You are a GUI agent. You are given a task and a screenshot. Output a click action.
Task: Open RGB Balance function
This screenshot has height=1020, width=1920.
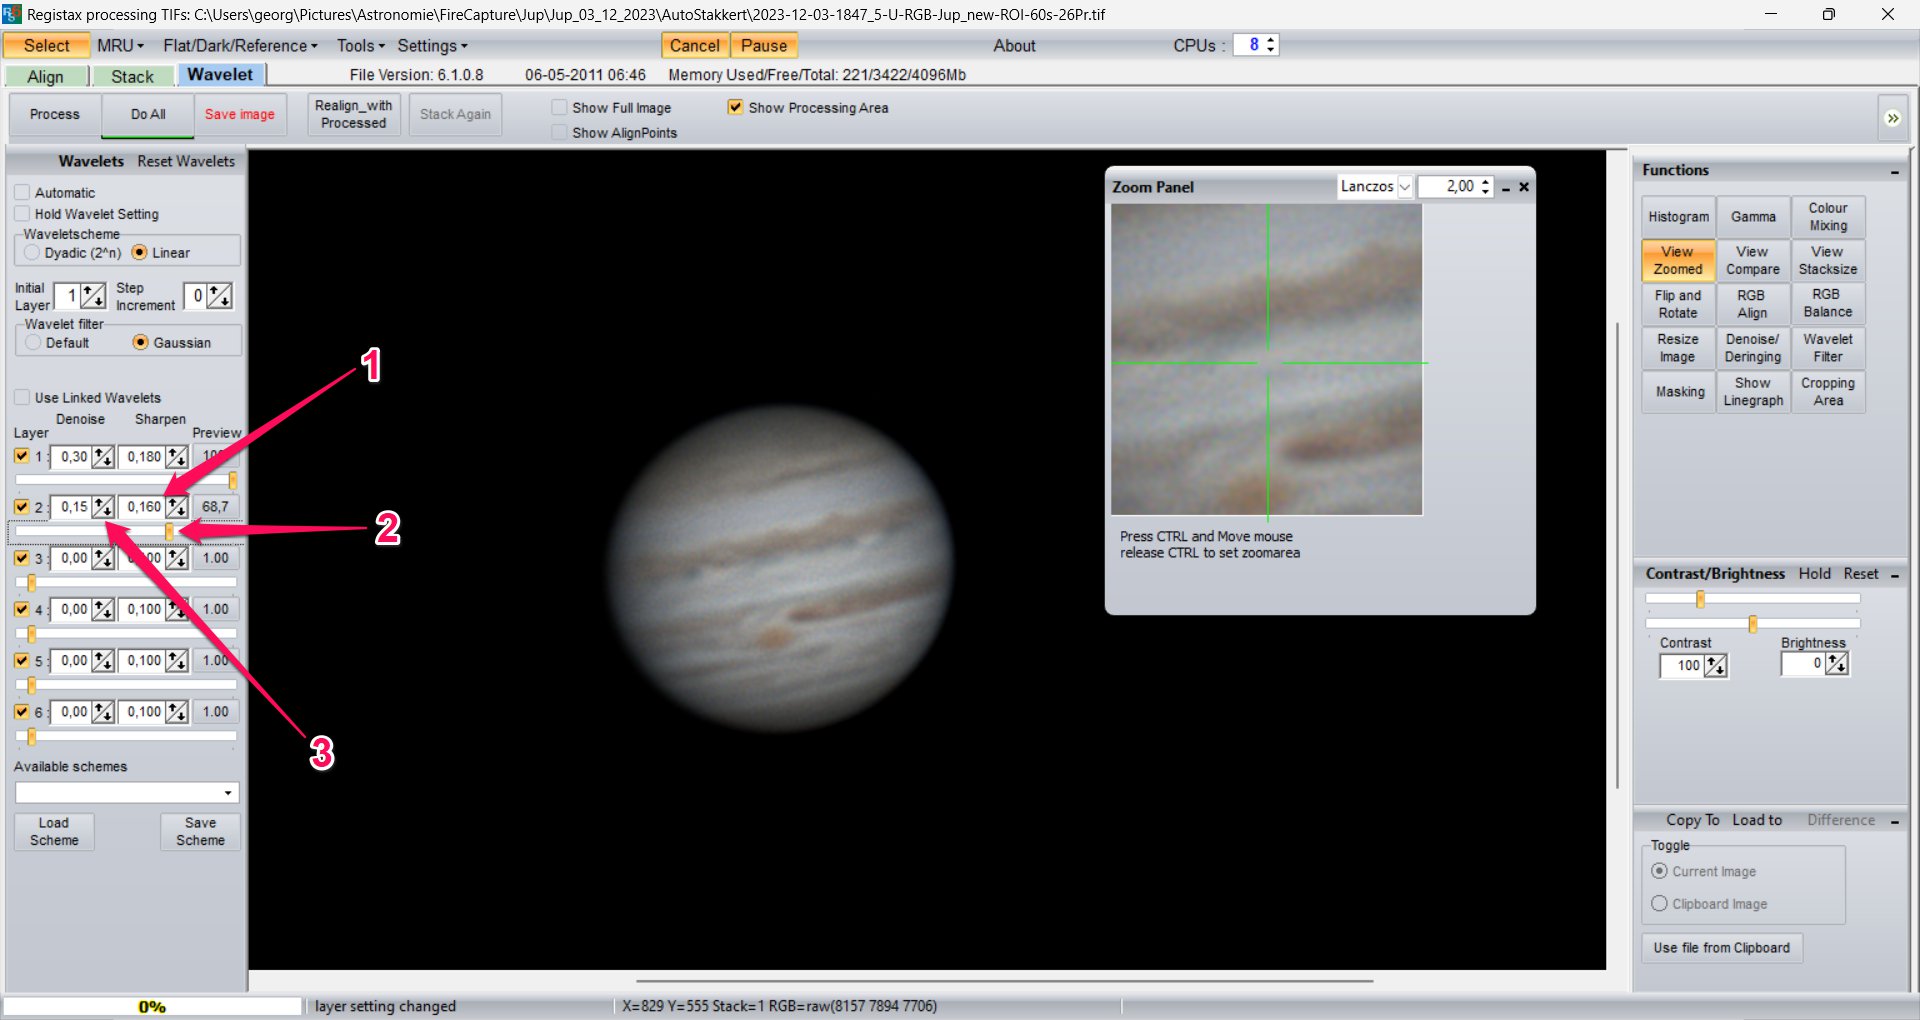1827,303
